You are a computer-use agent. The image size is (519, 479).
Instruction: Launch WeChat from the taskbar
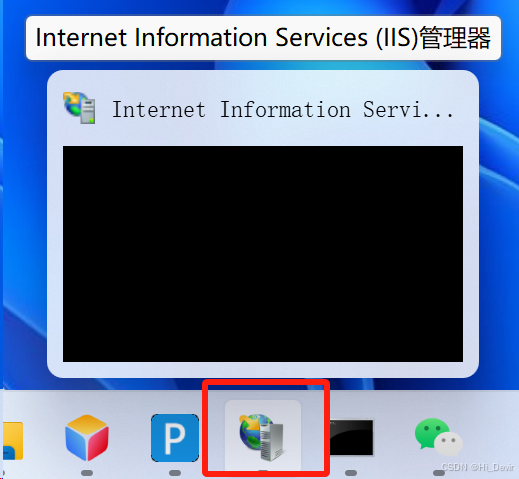click(439, 437)
